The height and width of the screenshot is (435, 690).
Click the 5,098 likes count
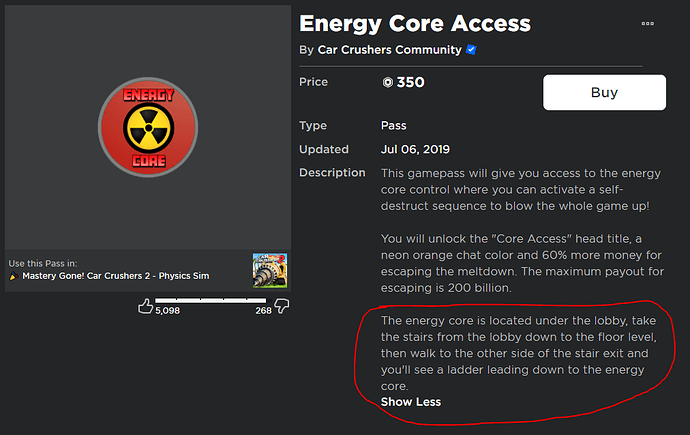[167, 311]
